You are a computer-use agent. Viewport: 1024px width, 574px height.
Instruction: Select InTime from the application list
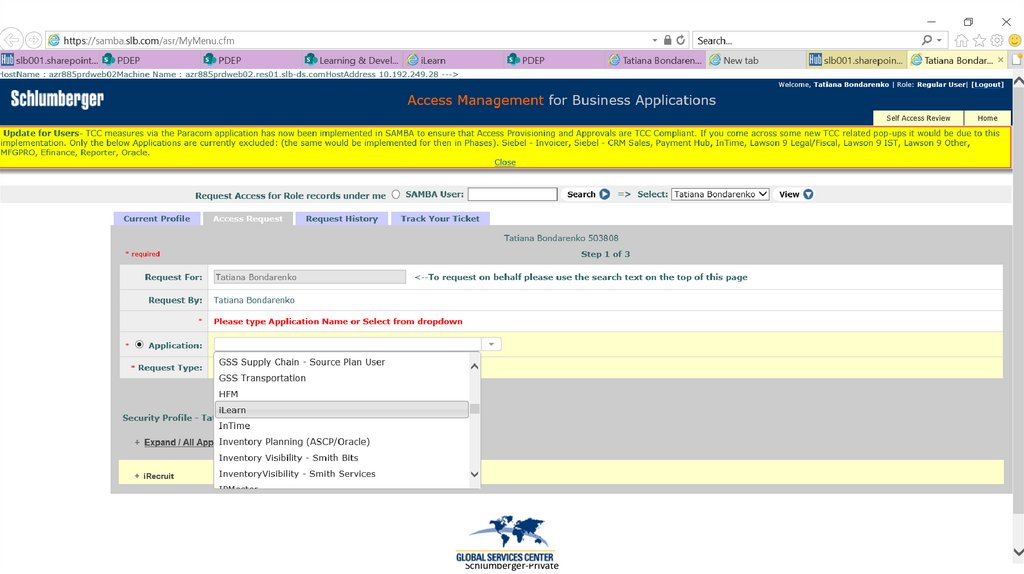tap(342, 426)
